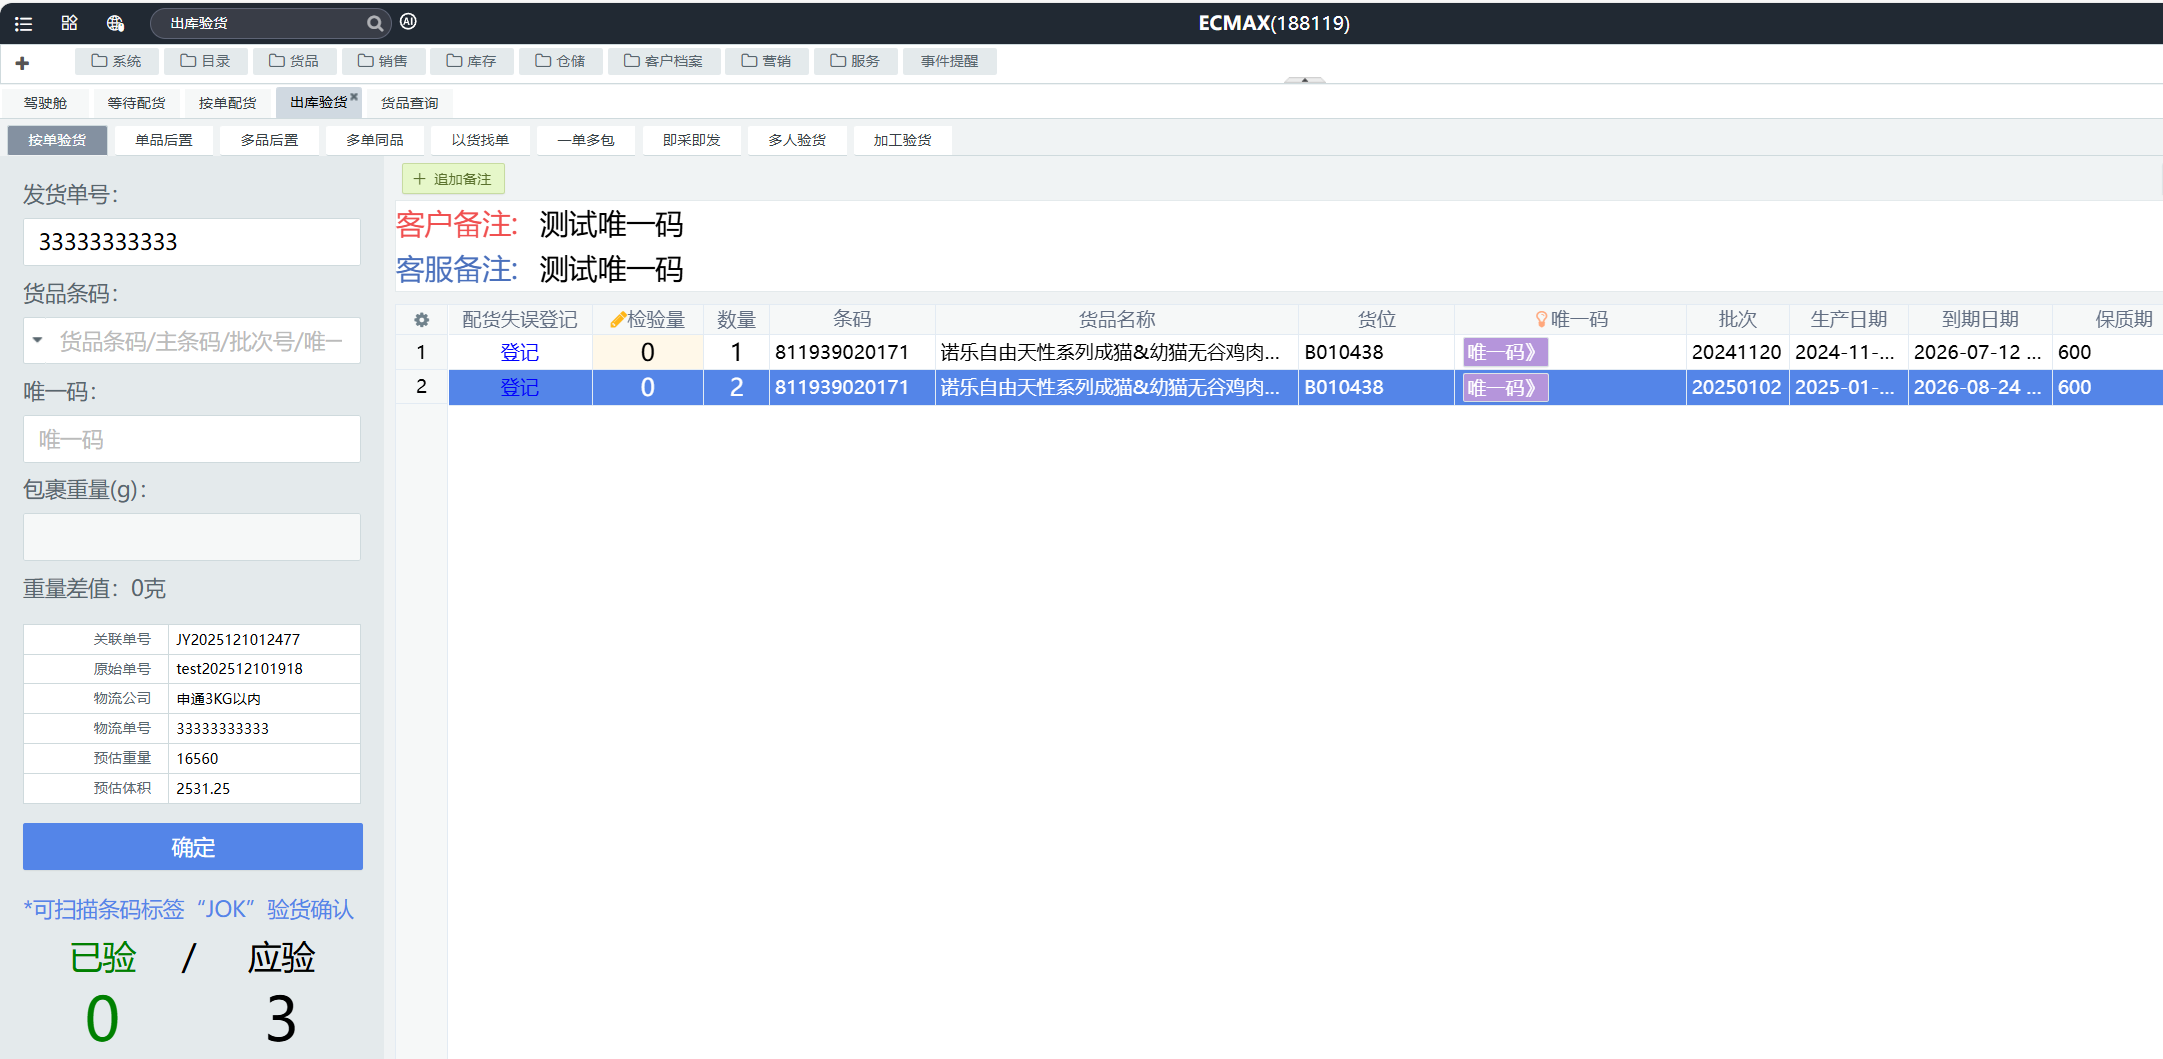
Task: Open the 服务 menu
Action: (x=855, y=62)
